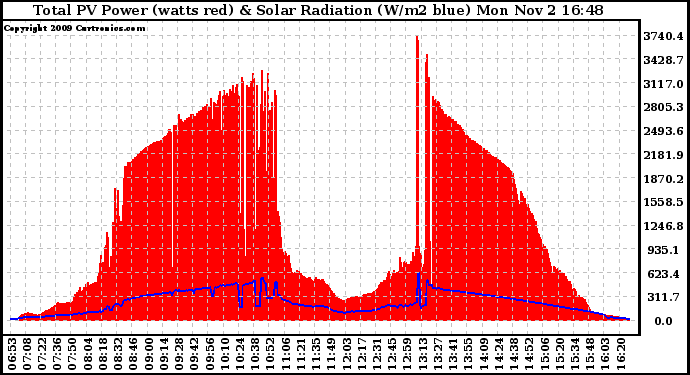Click the 12:45 time label
690x375 pixels.
[x=393, y=354]
